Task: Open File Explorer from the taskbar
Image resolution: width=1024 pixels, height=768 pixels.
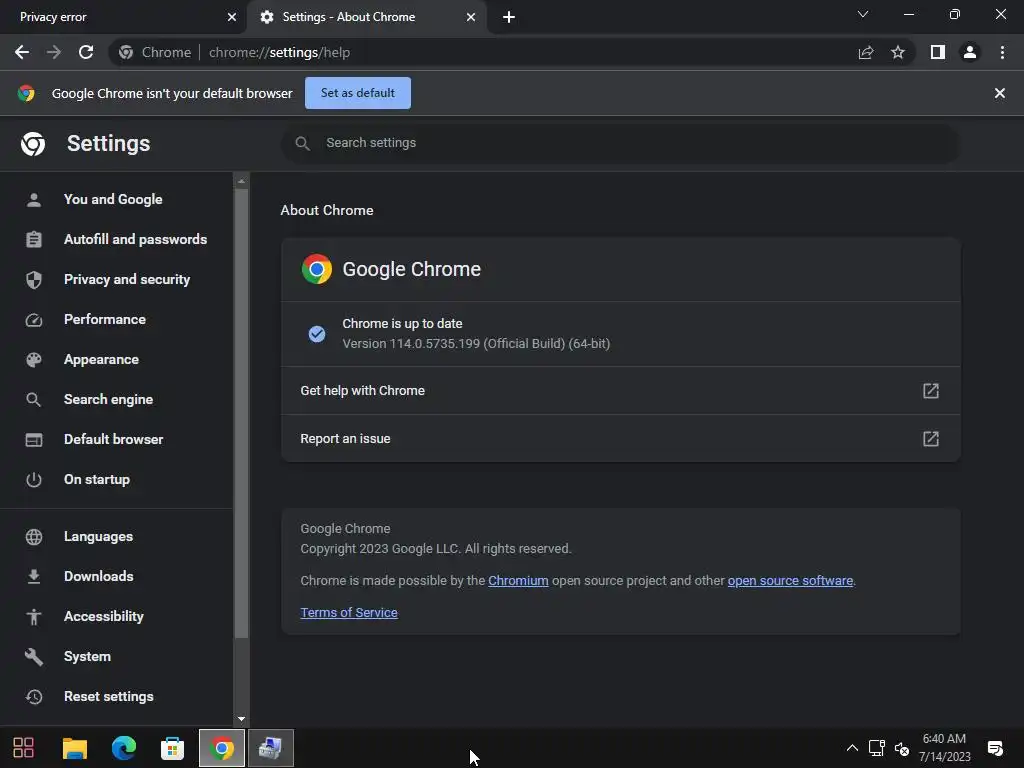Action: pos(74,748)
